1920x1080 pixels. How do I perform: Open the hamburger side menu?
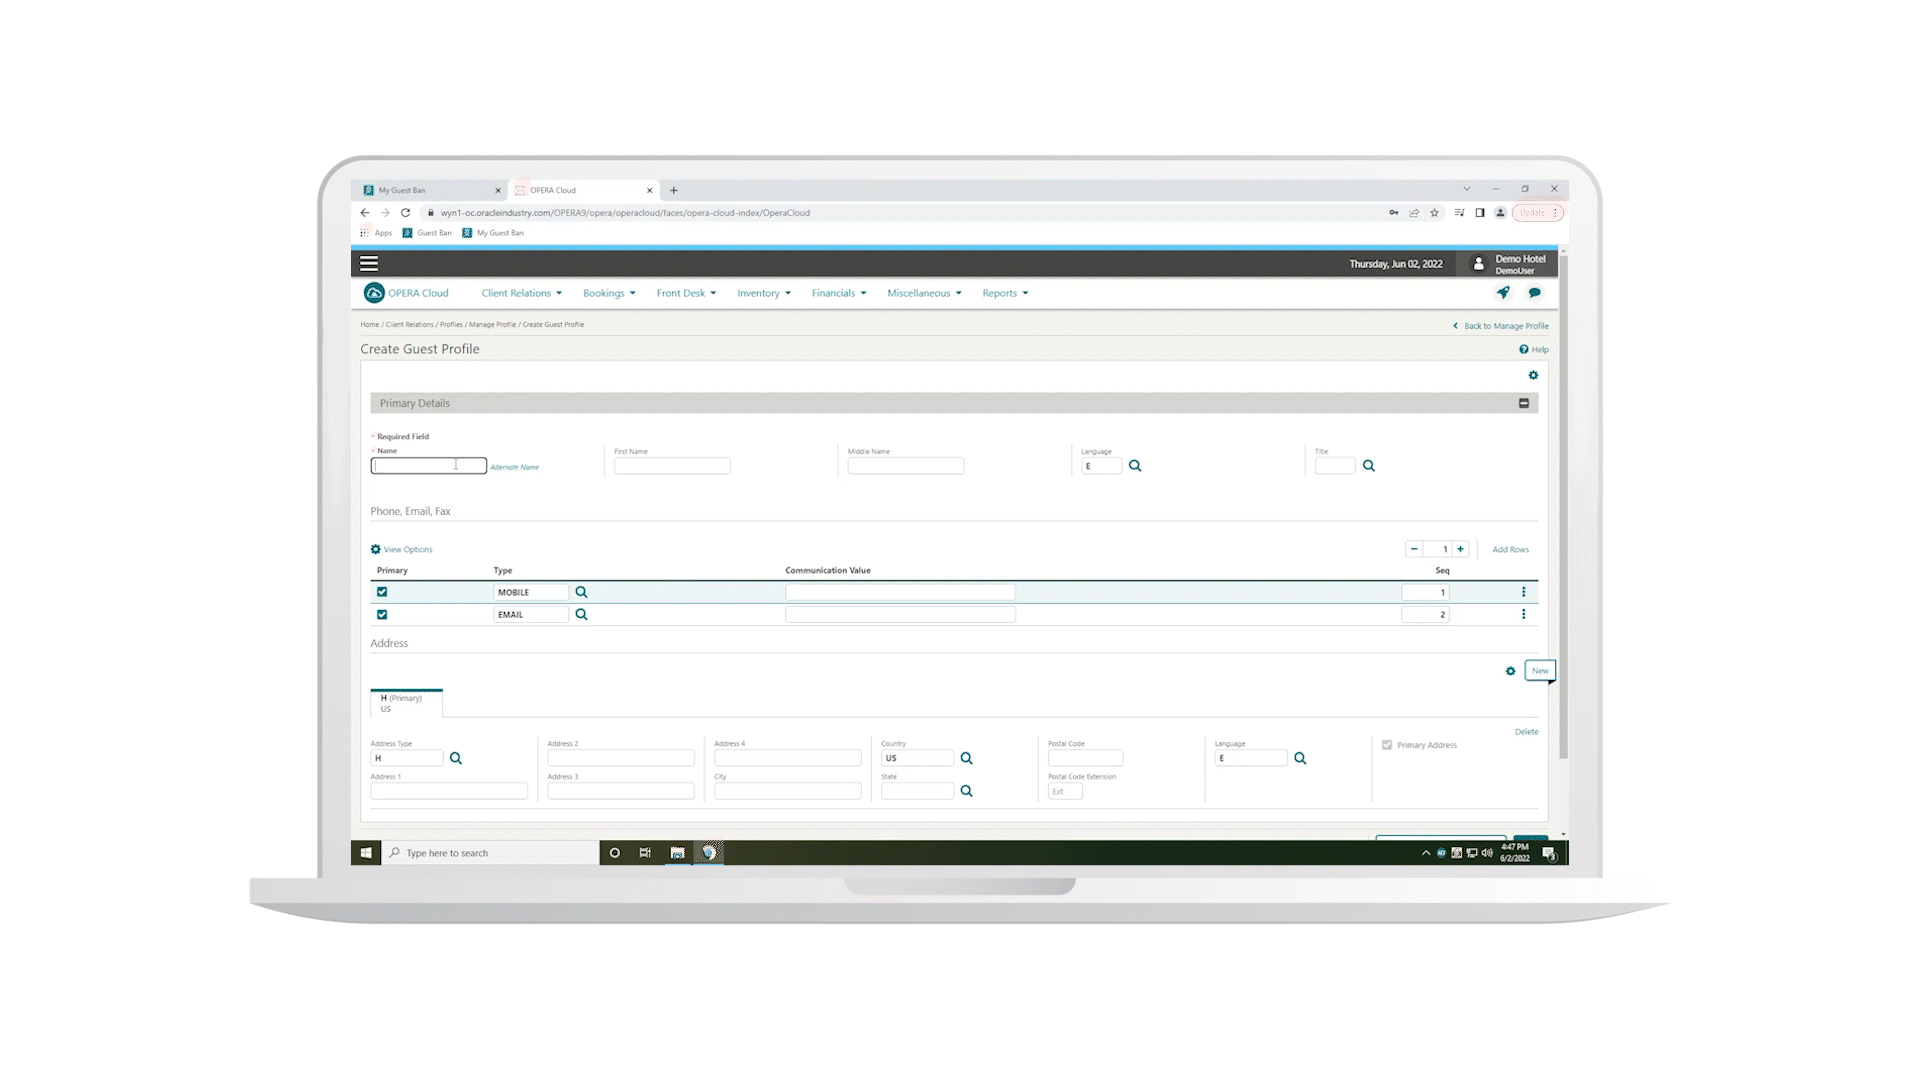369,264
